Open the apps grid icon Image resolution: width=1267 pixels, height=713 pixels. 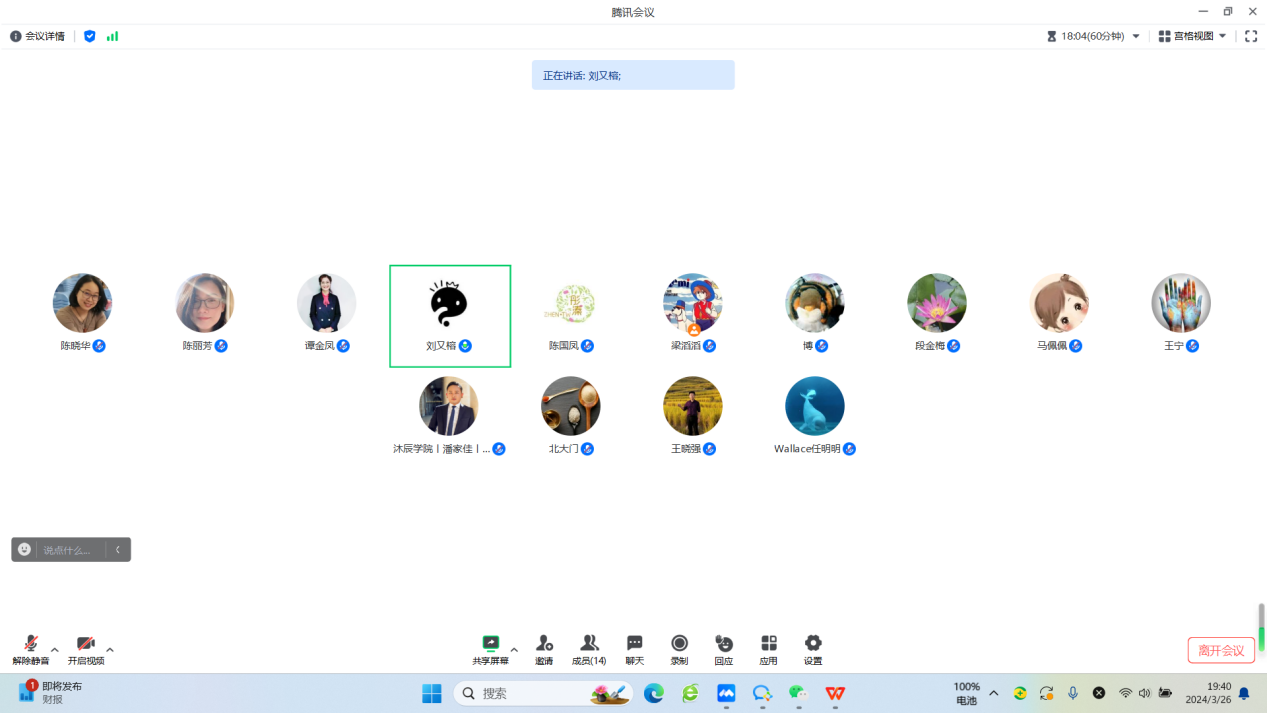point(768,644)
